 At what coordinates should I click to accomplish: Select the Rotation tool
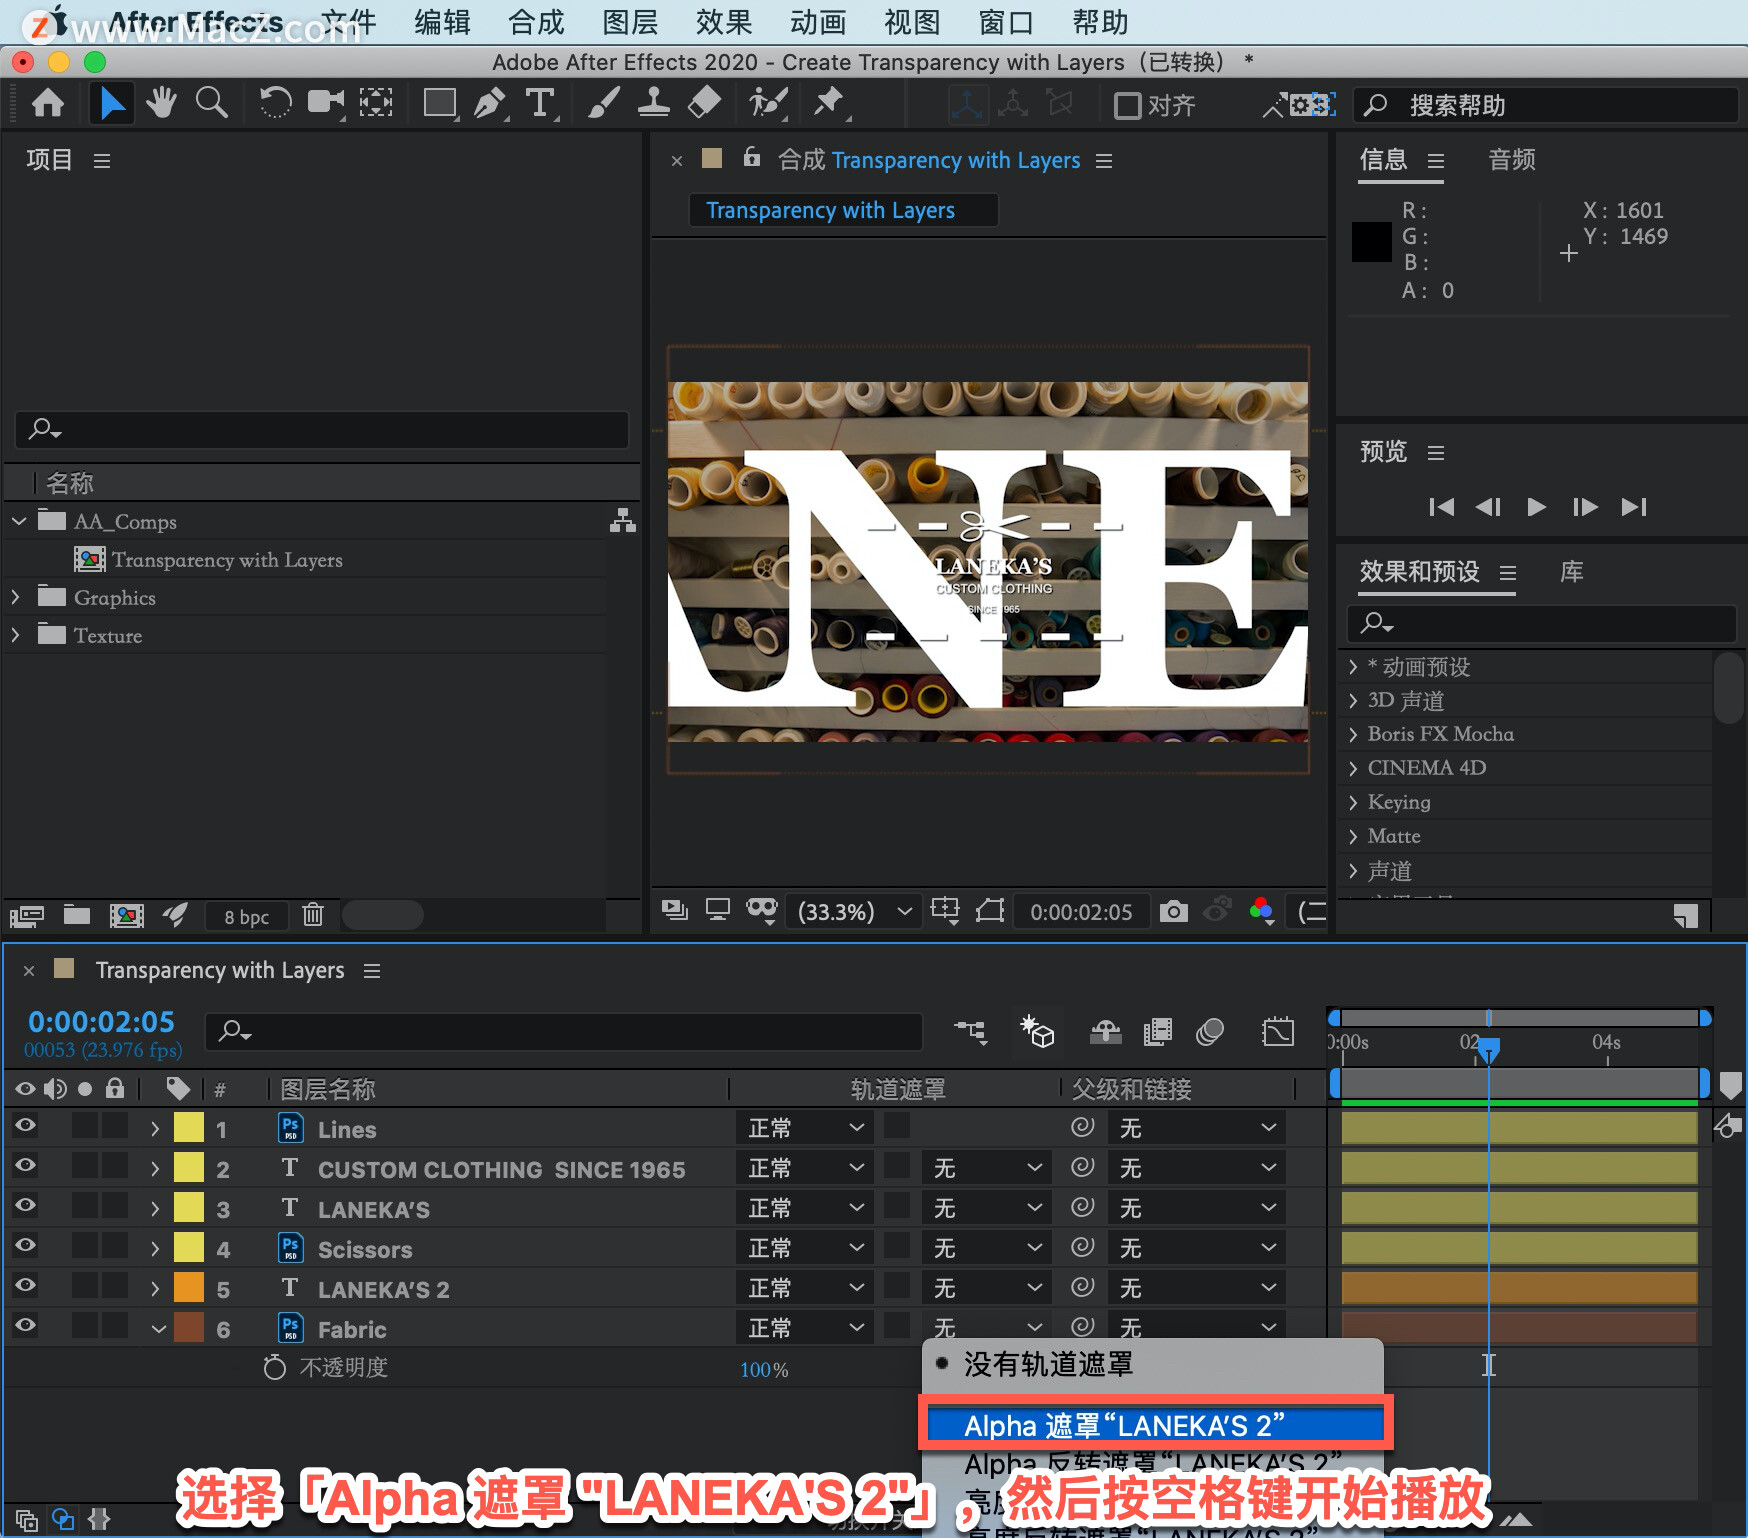pos(275,103)
